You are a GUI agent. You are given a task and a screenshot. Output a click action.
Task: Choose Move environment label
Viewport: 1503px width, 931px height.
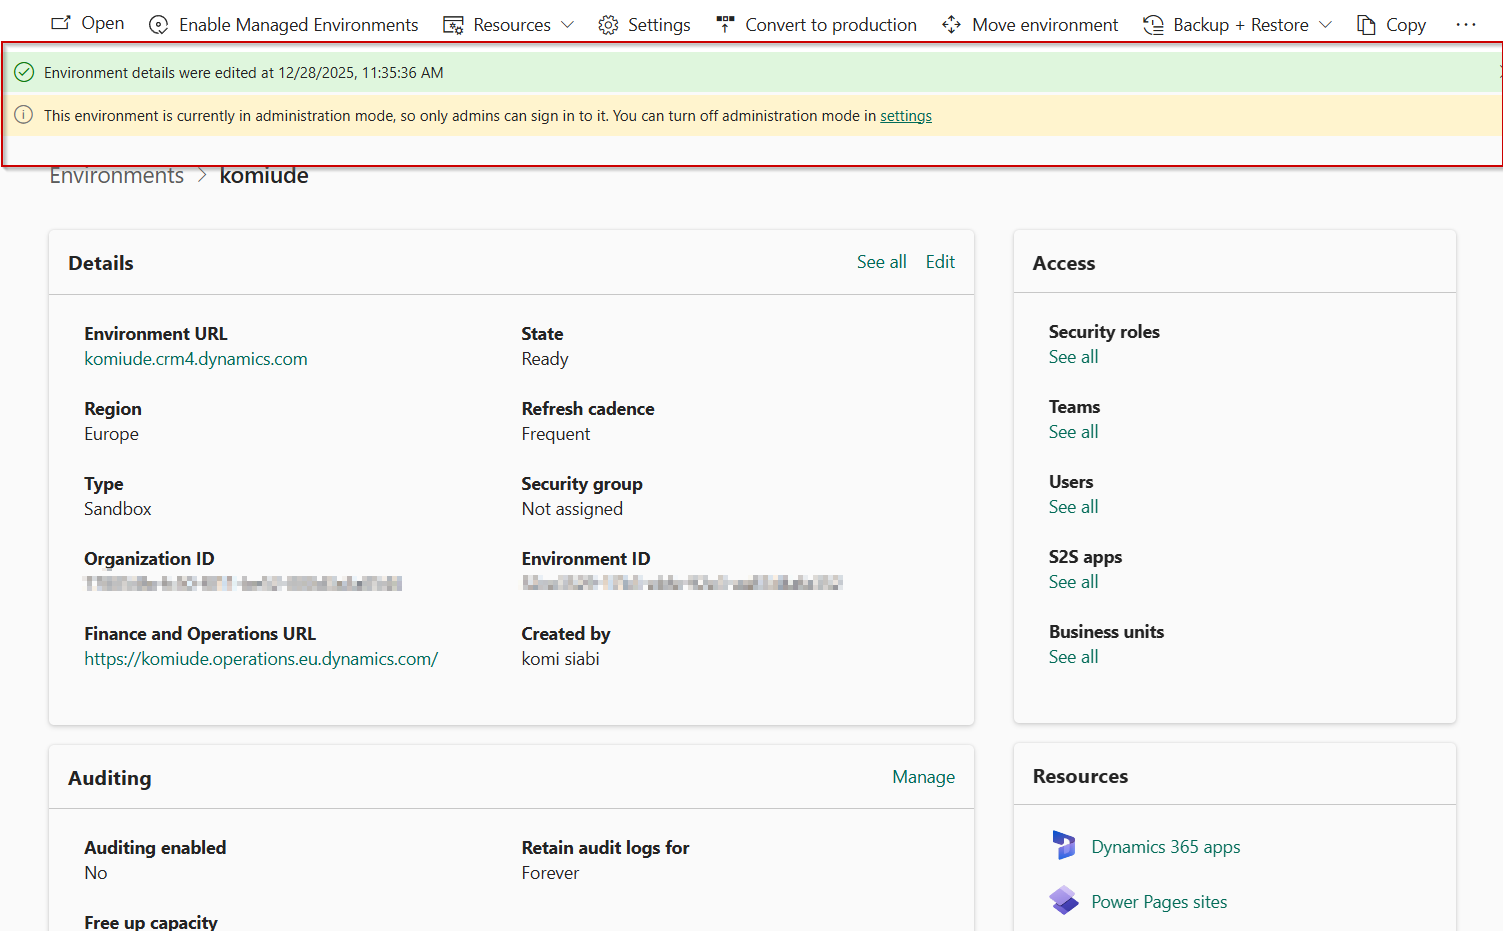[1045, 25]
